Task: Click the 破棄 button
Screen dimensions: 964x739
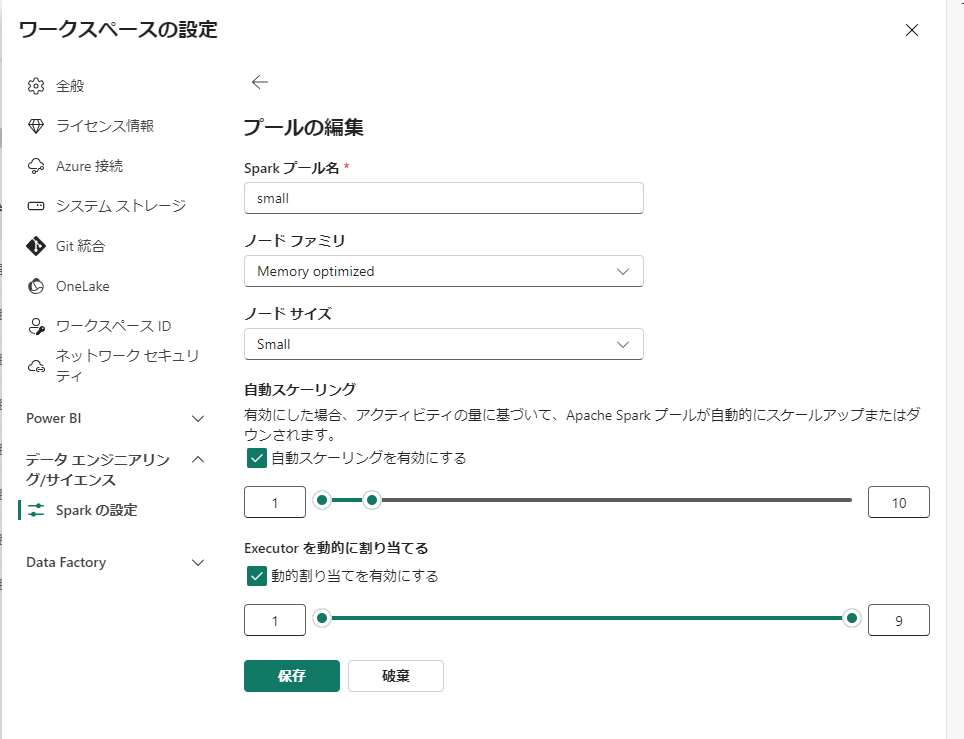Action: click(x=395, y=676)
